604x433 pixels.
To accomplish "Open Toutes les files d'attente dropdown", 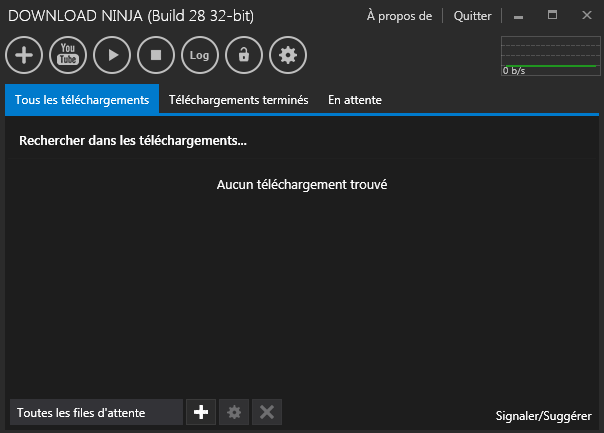I will (96, 412).
